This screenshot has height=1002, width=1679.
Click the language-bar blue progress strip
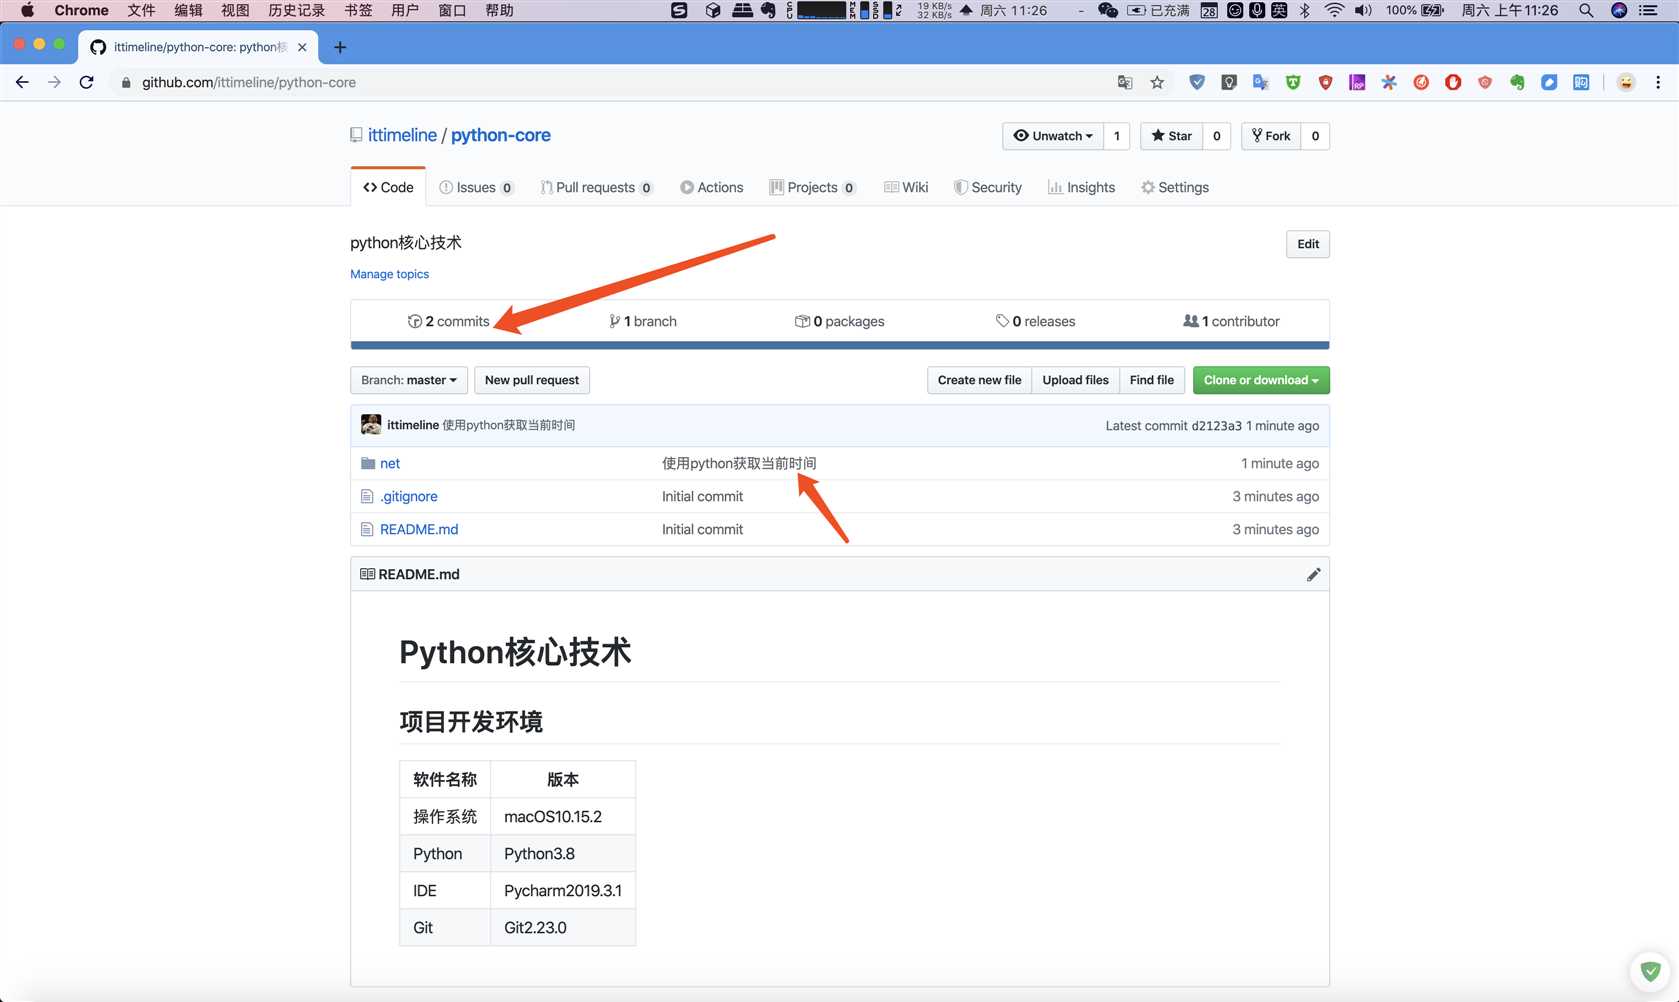840,345
